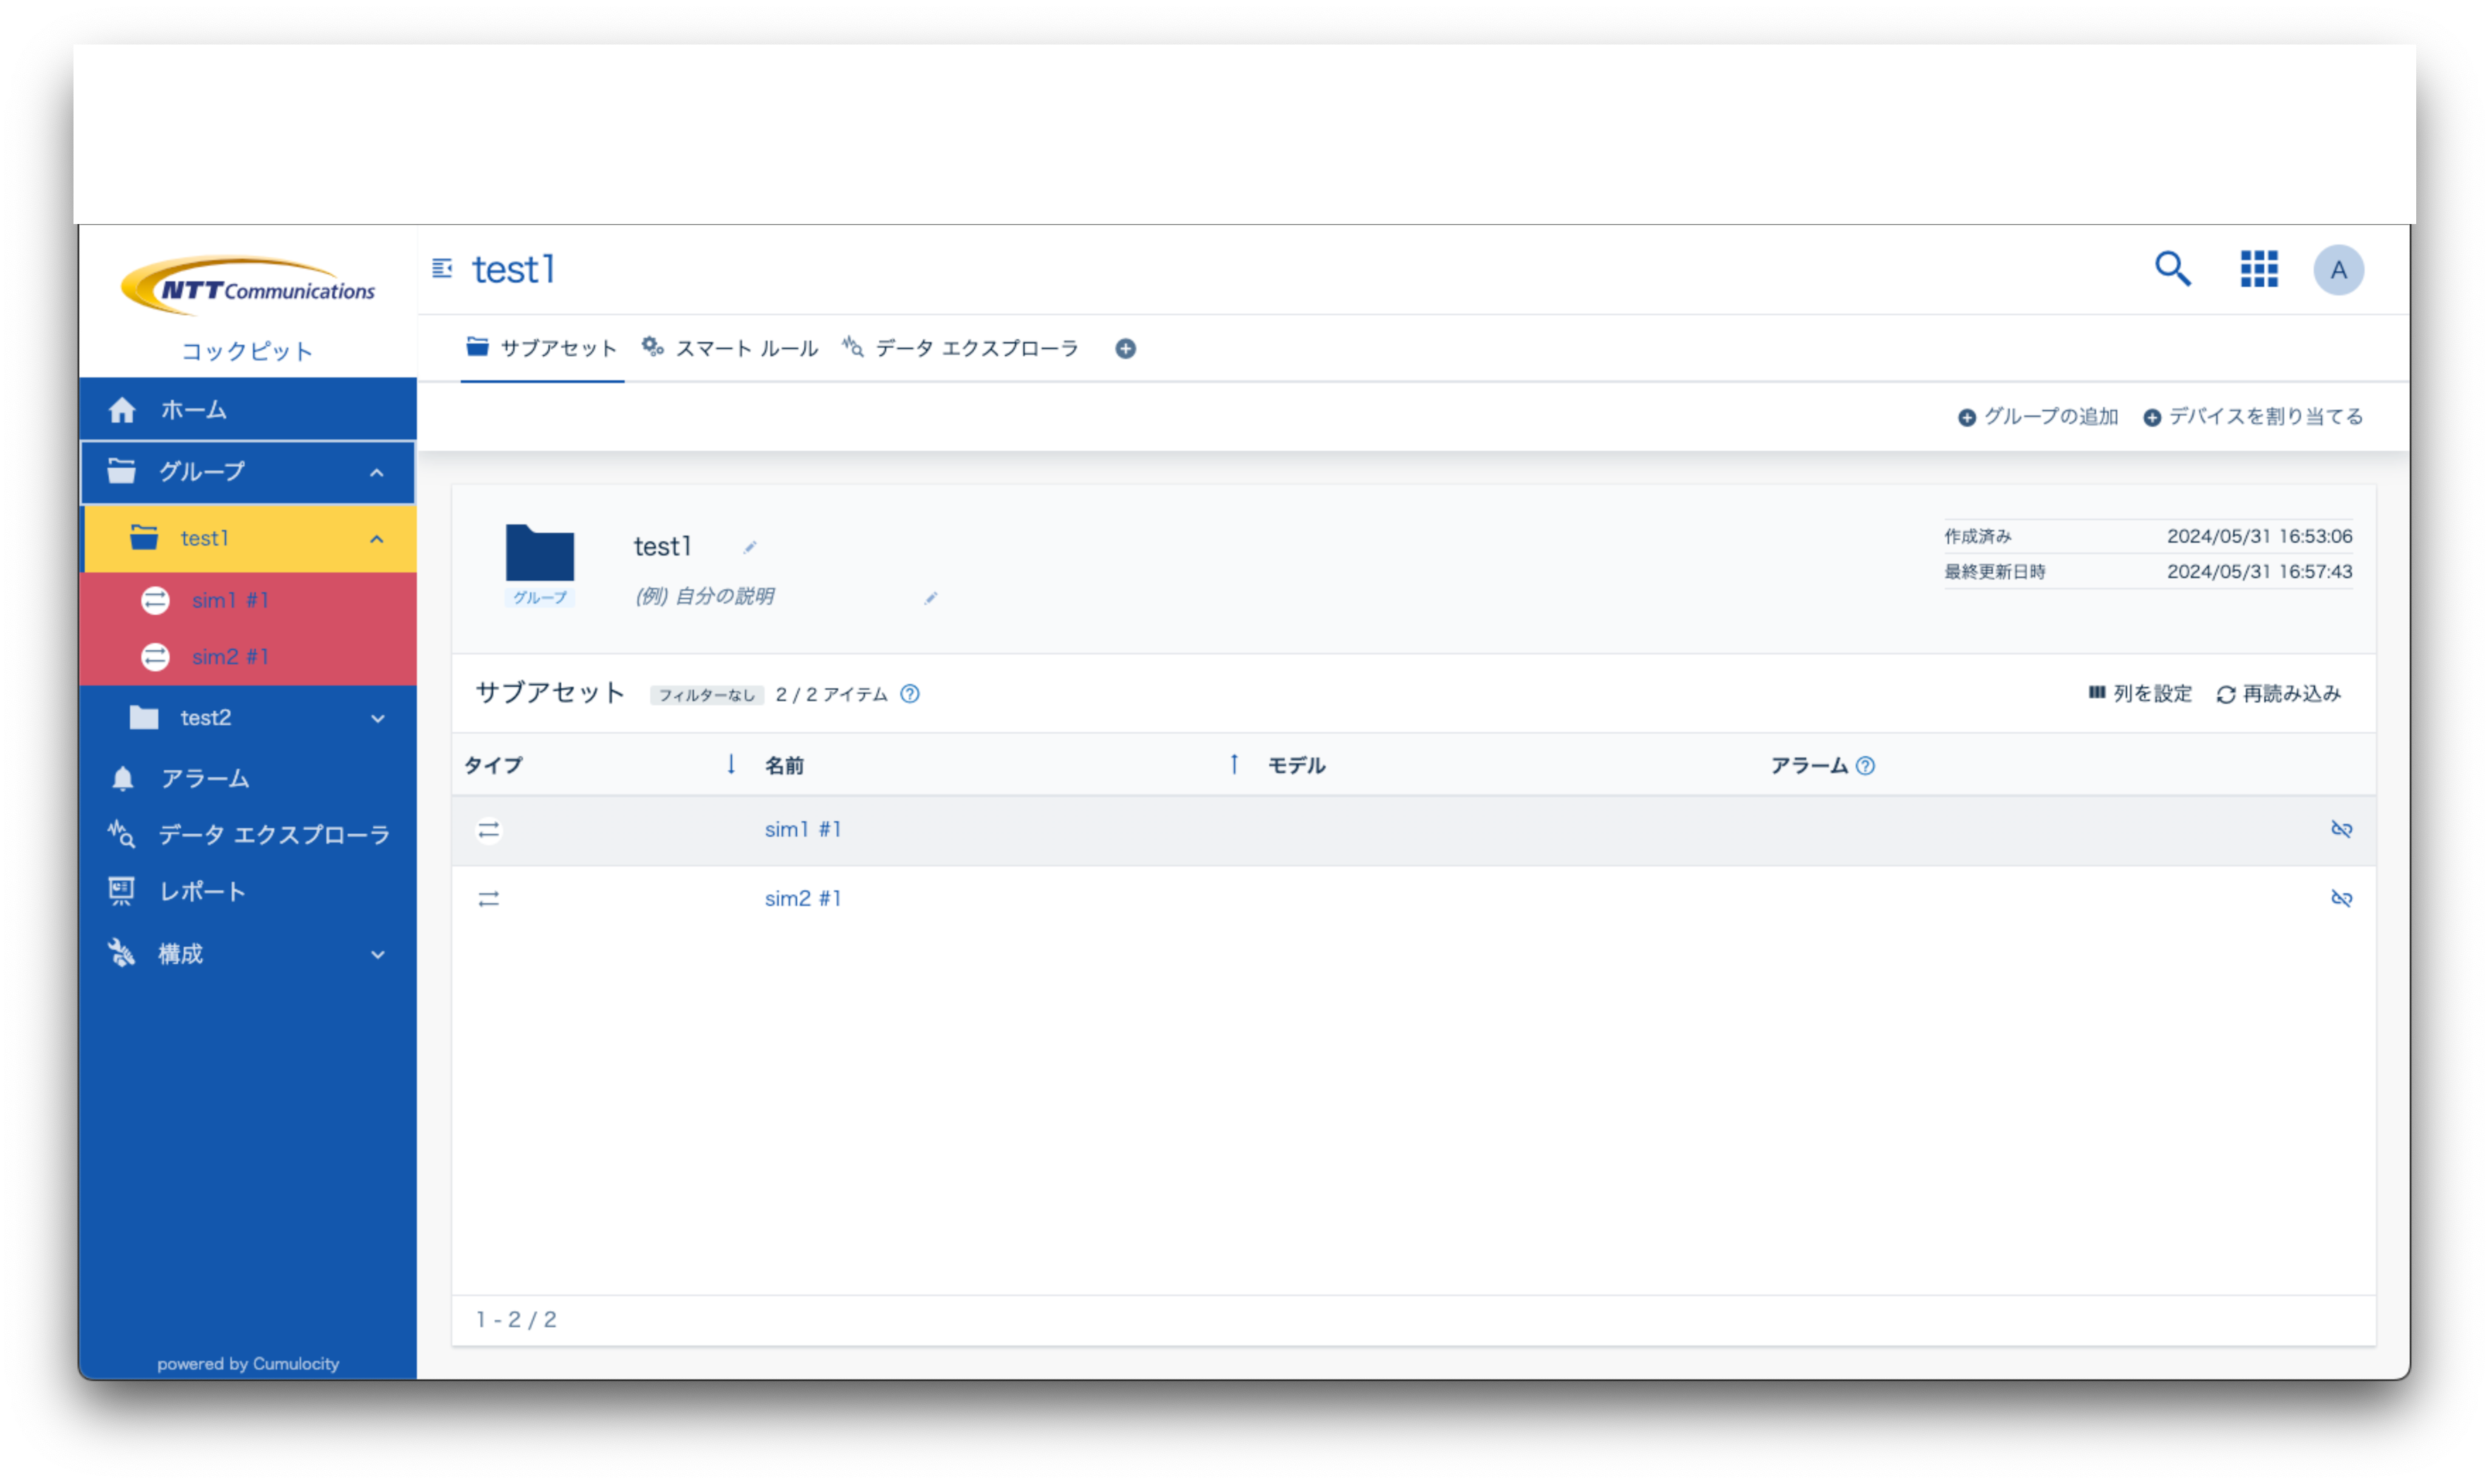Viewport: 2489px width, 1484px height.
Task: Click the 2024/05/31 16:53:06 created timestamp
Action: pos(2259,536)
